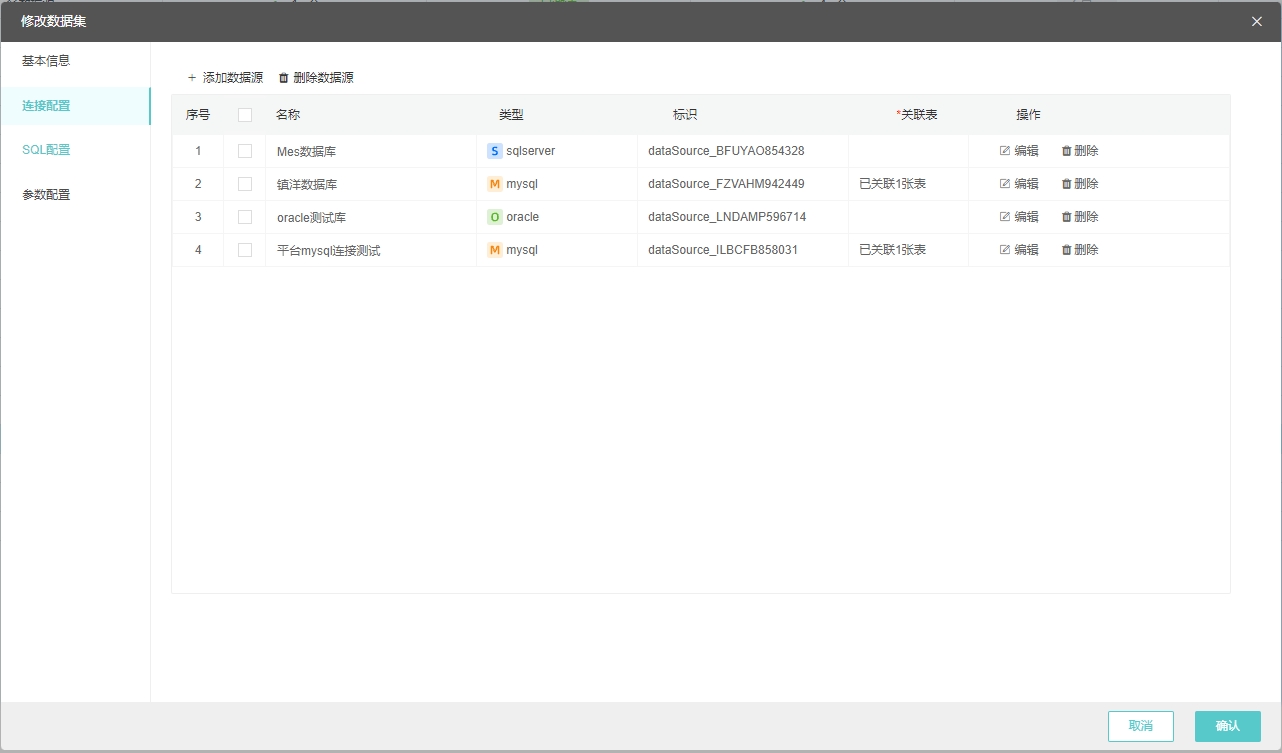Image resolution: width=1282 pixels, height=753 pixels.
Task: Click identifier dataSource_ILBCFB858031
Action: point(723,250)
